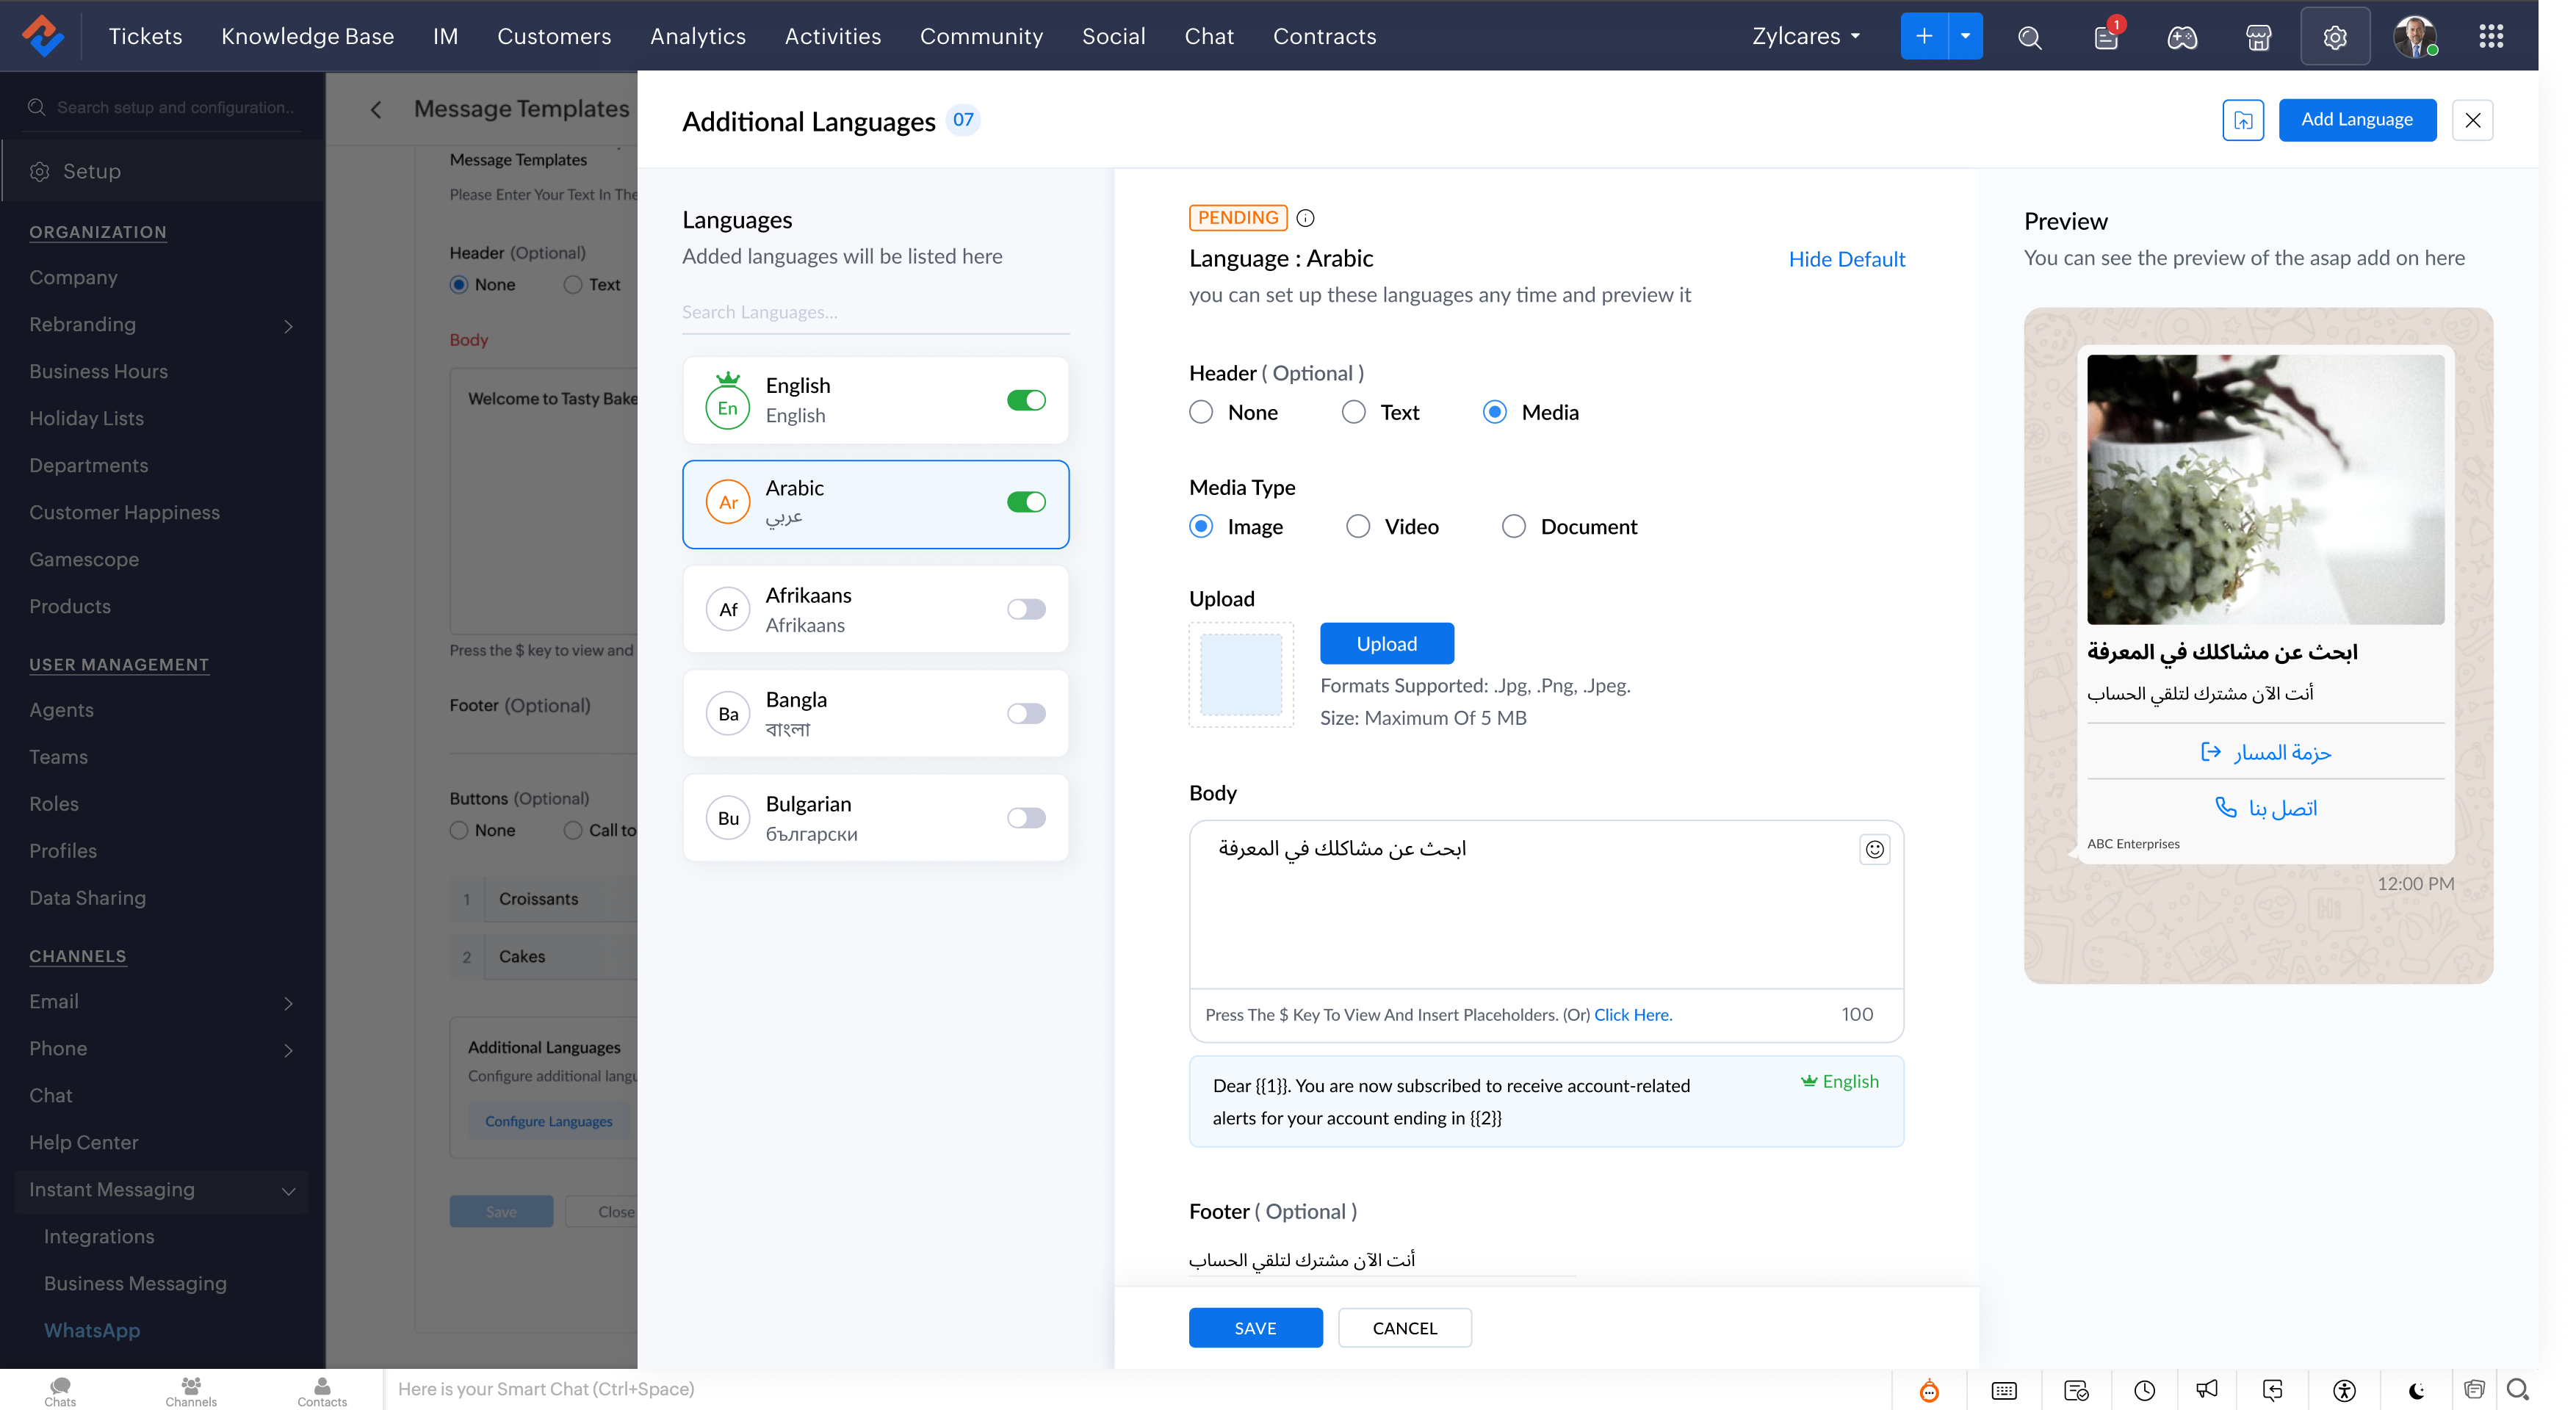The height and width of the screenshot is (1410, 2576).
Task: Open the setup gear icon in top bar
Action: 2335,37
